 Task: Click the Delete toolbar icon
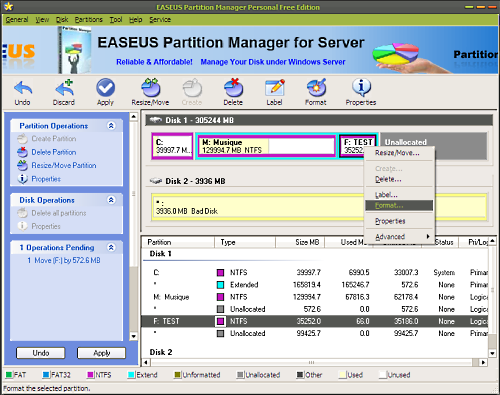coord(233,88)
